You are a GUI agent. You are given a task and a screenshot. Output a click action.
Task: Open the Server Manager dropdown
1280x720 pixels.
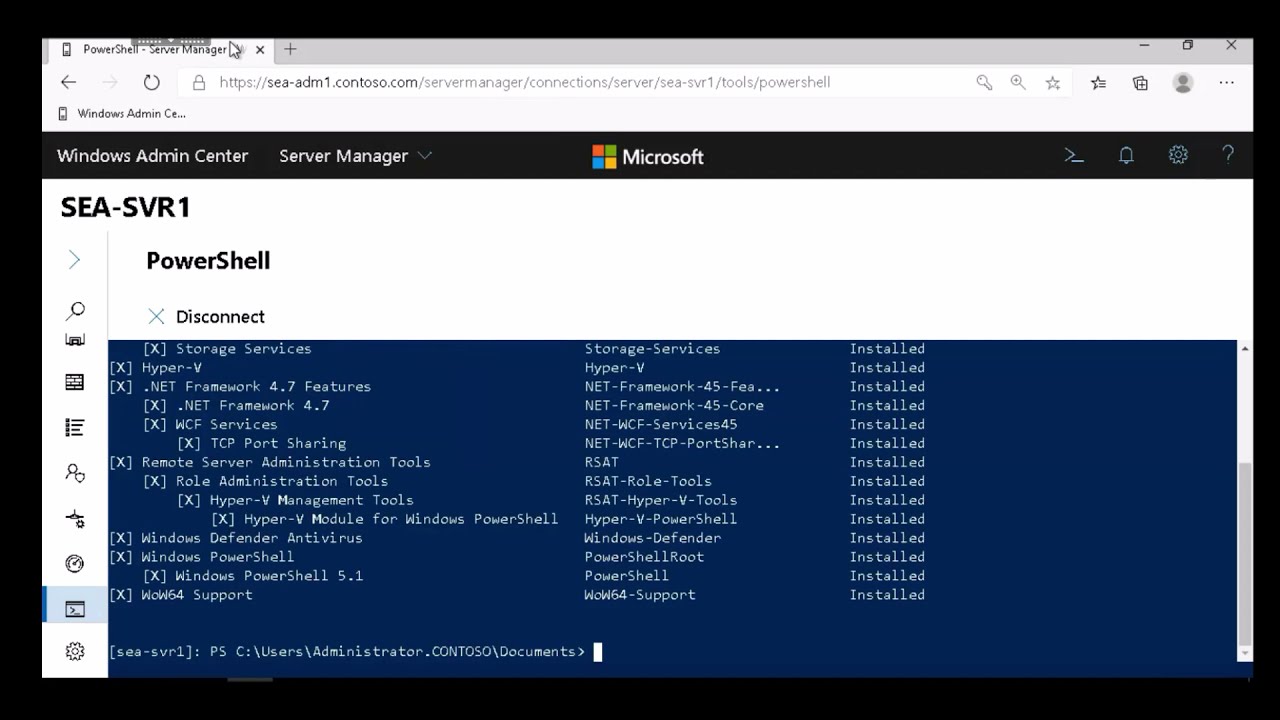tap(355, 156)
